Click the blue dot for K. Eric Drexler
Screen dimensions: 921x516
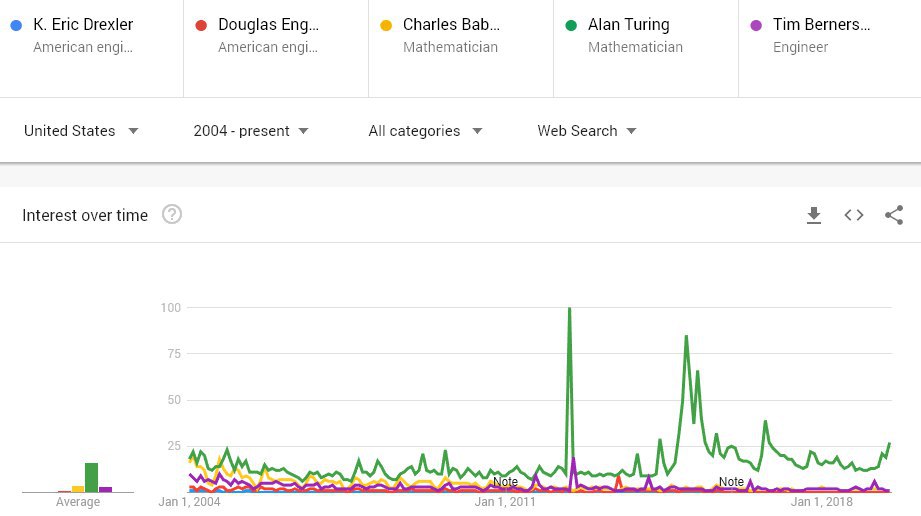point(16,25)
